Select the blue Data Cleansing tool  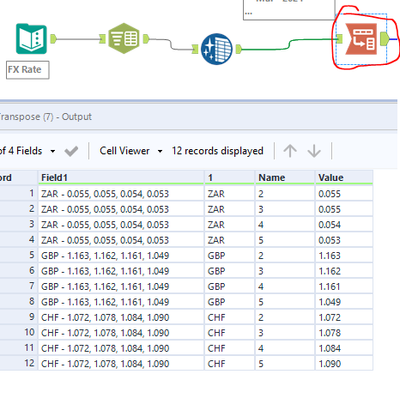click(x=217, y=49)
